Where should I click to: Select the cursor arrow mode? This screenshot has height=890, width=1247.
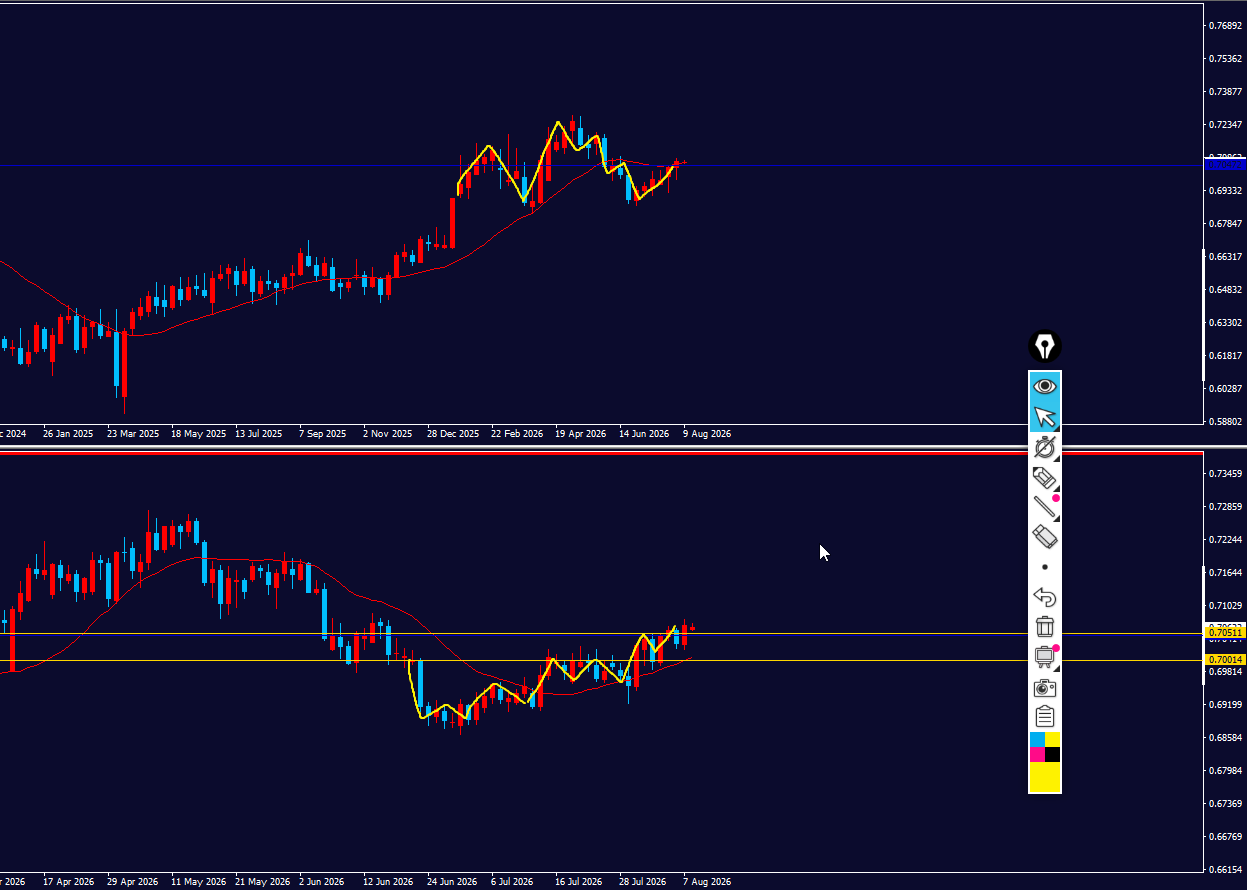point(1045,417)
